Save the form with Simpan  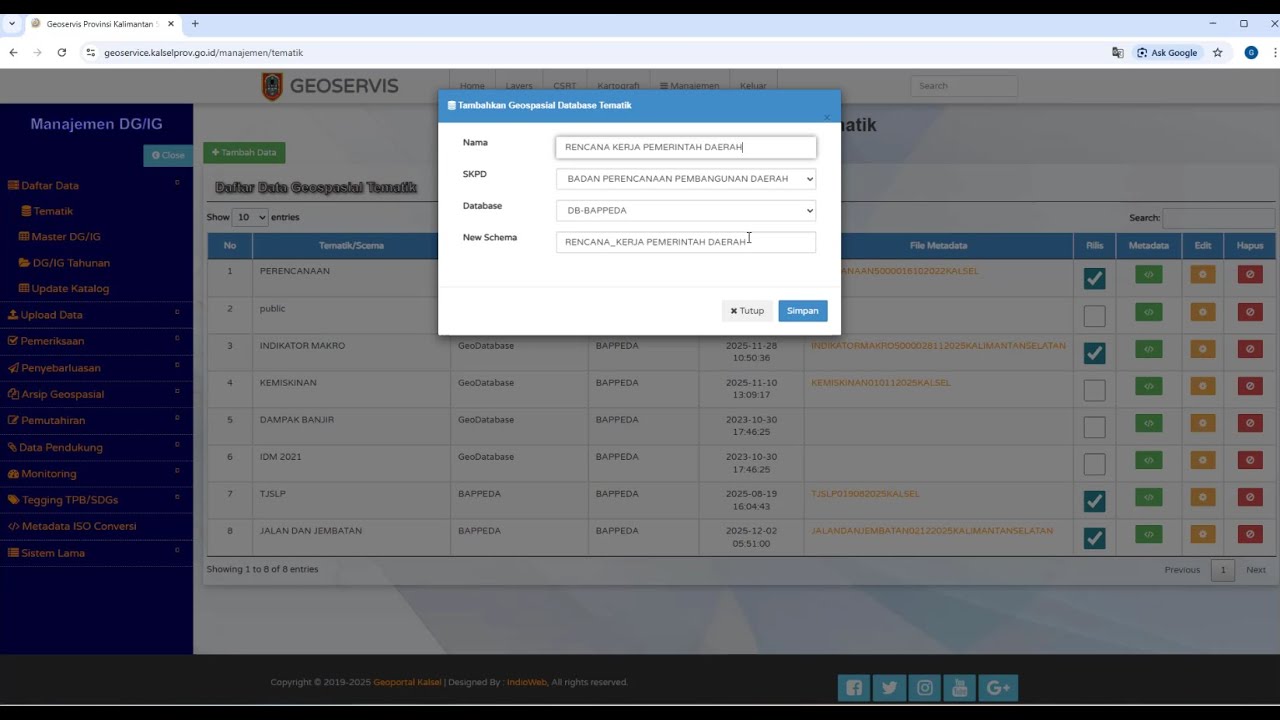[802, 311]
